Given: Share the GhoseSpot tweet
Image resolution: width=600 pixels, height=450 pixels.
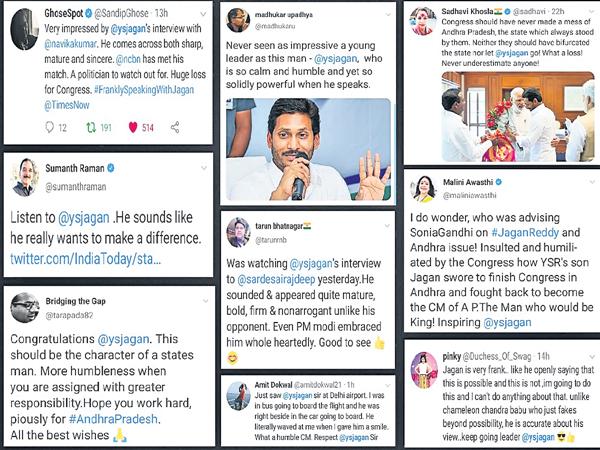Looking at the screenshot, I should click(x=175, y=127).
